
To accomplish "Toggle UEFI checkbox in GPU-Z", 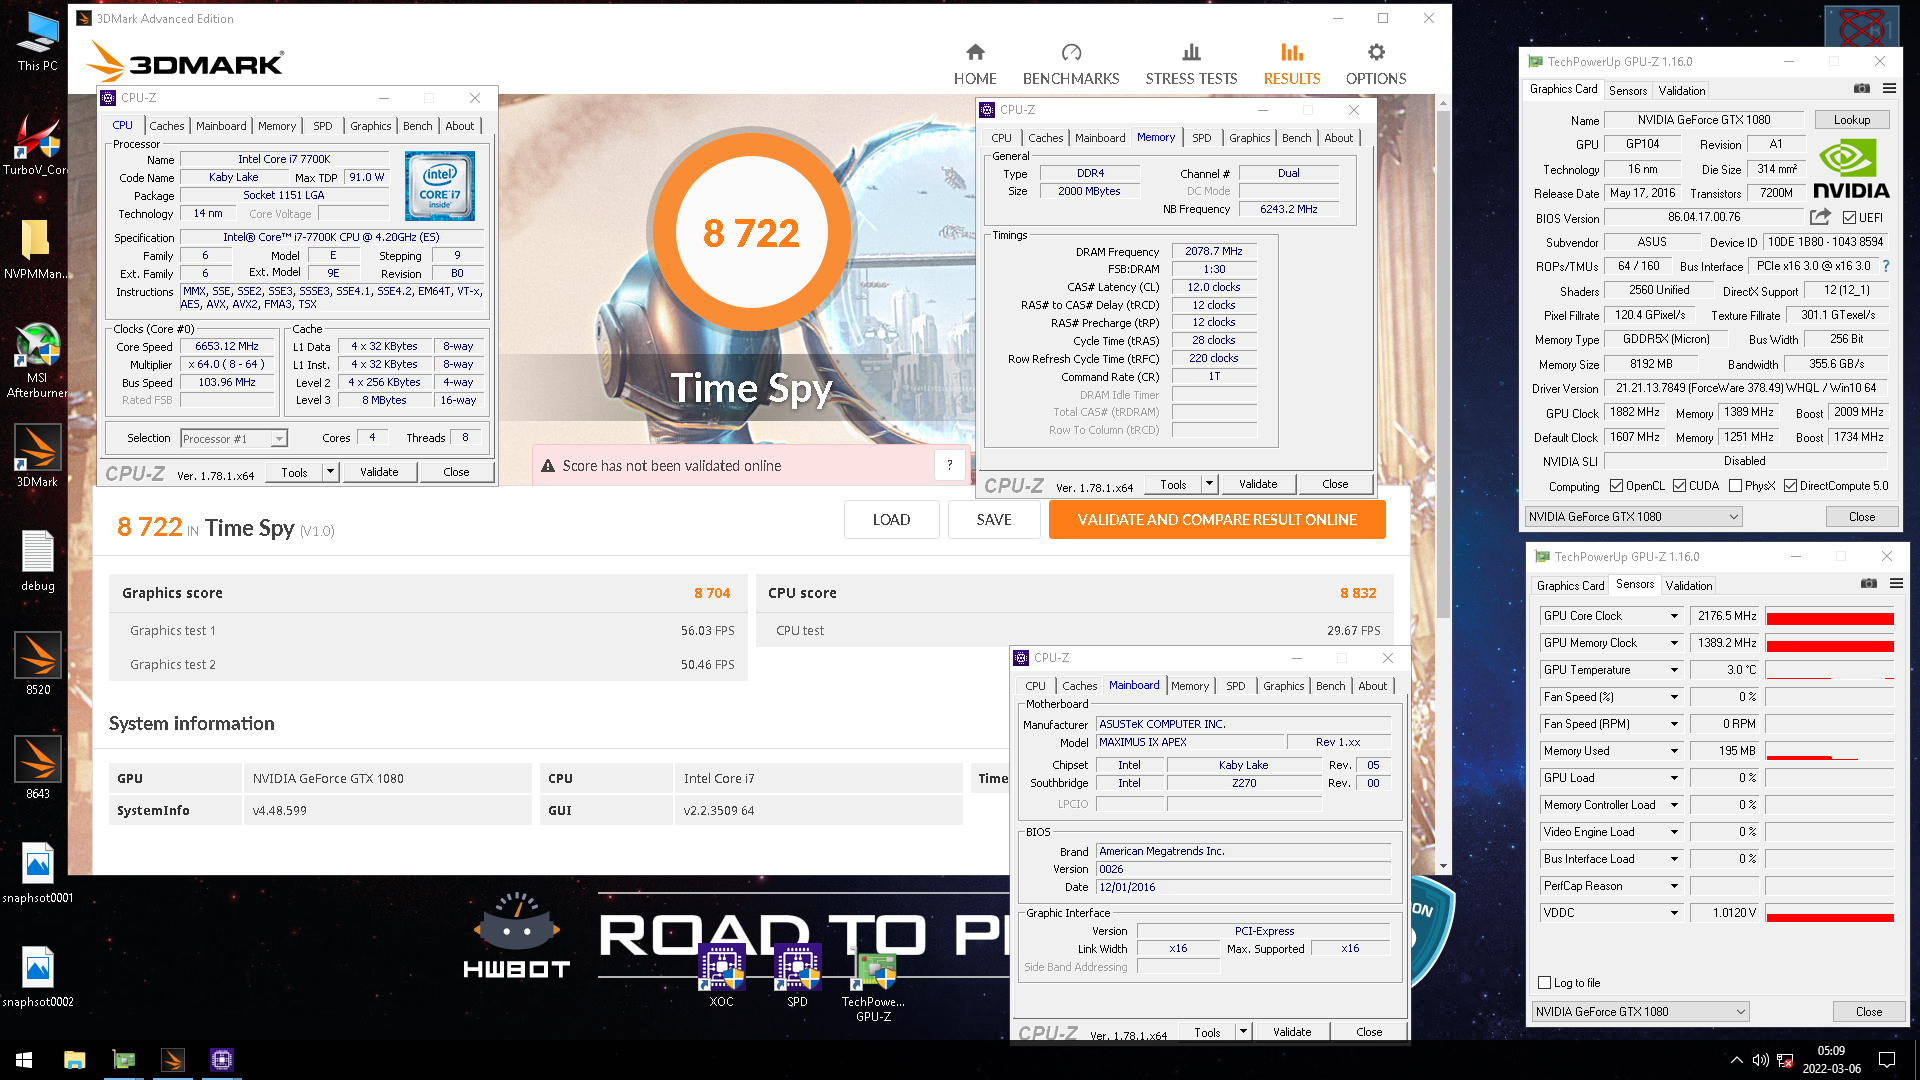I will (x=1849, y=218).
